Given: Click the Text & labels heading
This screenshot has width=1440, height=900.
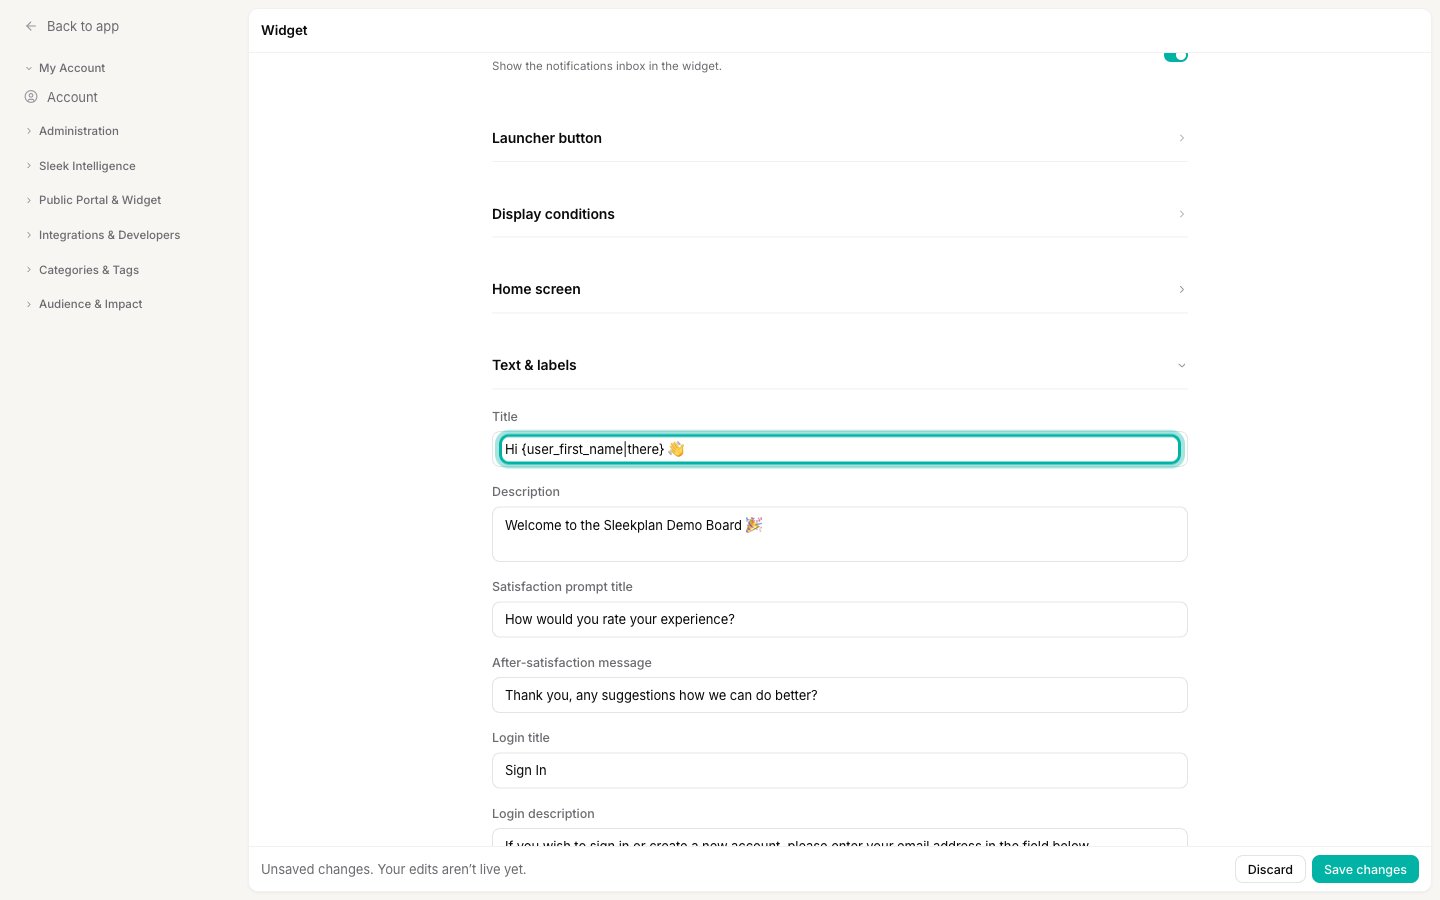Looking at the screenshot, I should tap(534, 365).
